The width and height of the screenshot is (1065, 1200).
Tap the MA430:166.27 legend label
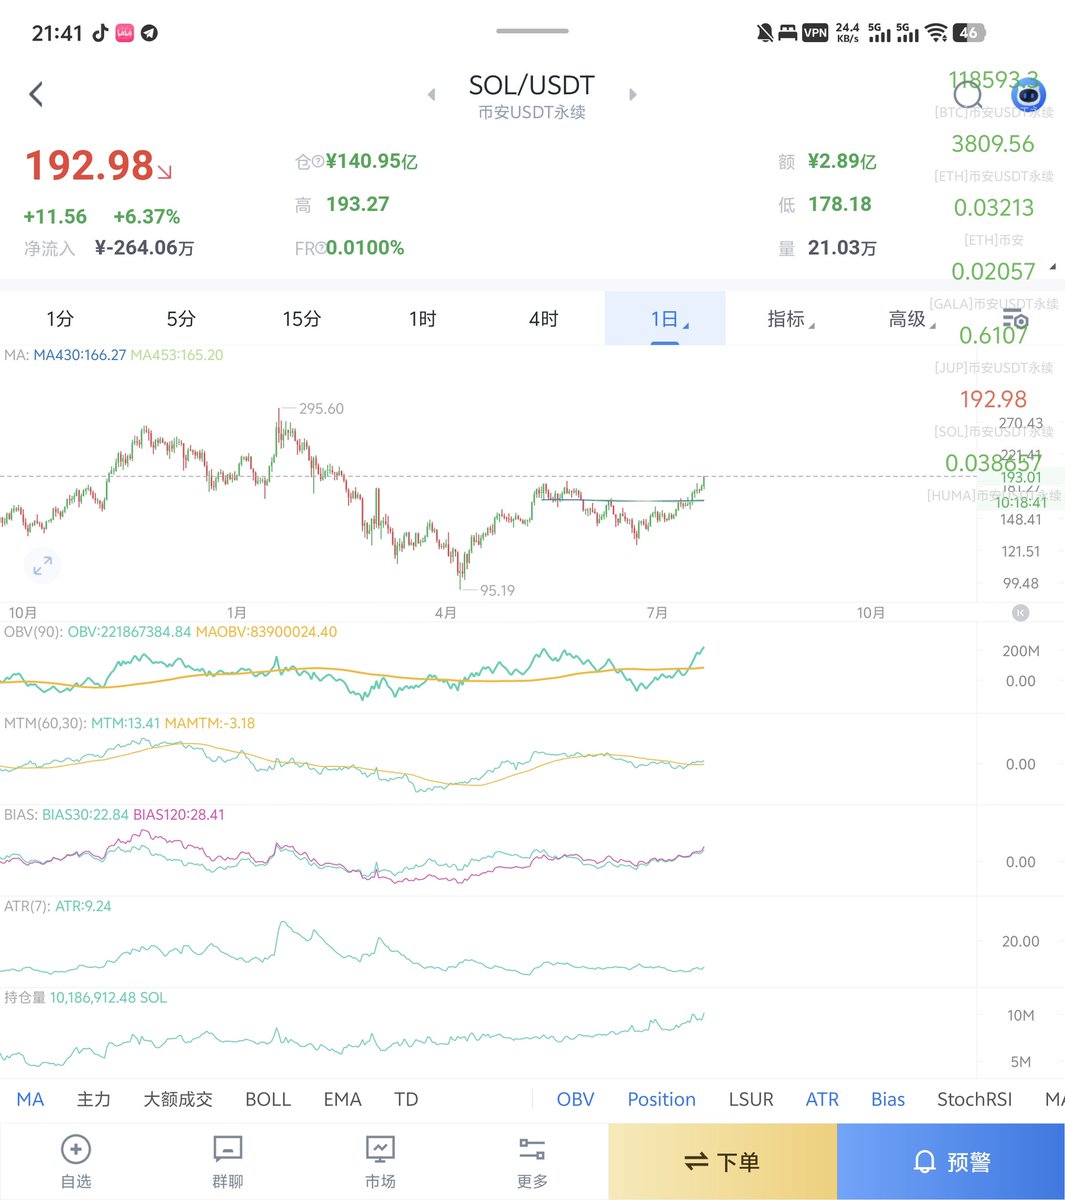click(80, 355)
